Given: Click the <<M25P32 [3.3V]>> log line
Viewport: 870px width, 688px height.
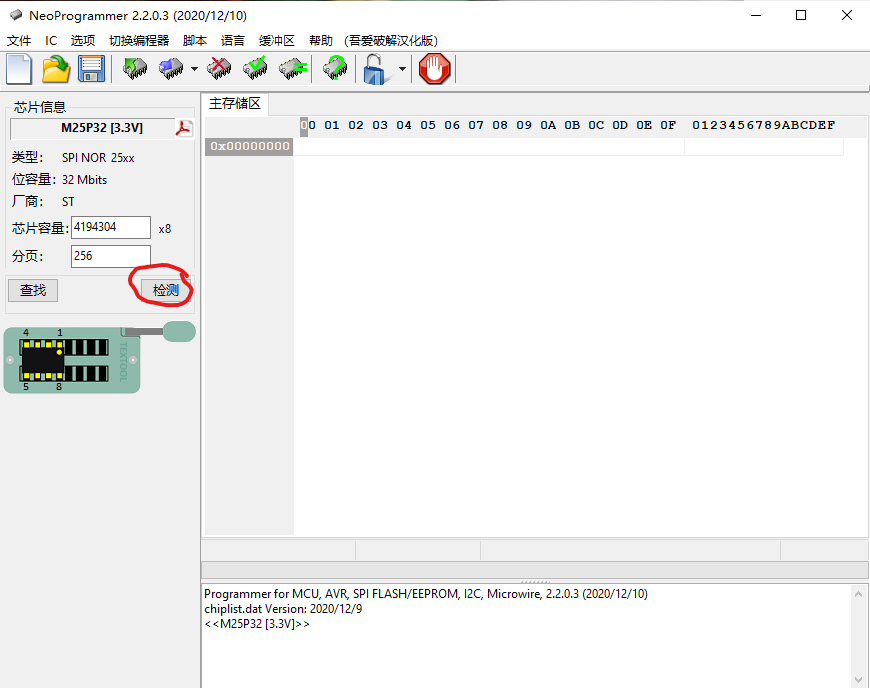Looking at the screenshot, I should [257, 624].
